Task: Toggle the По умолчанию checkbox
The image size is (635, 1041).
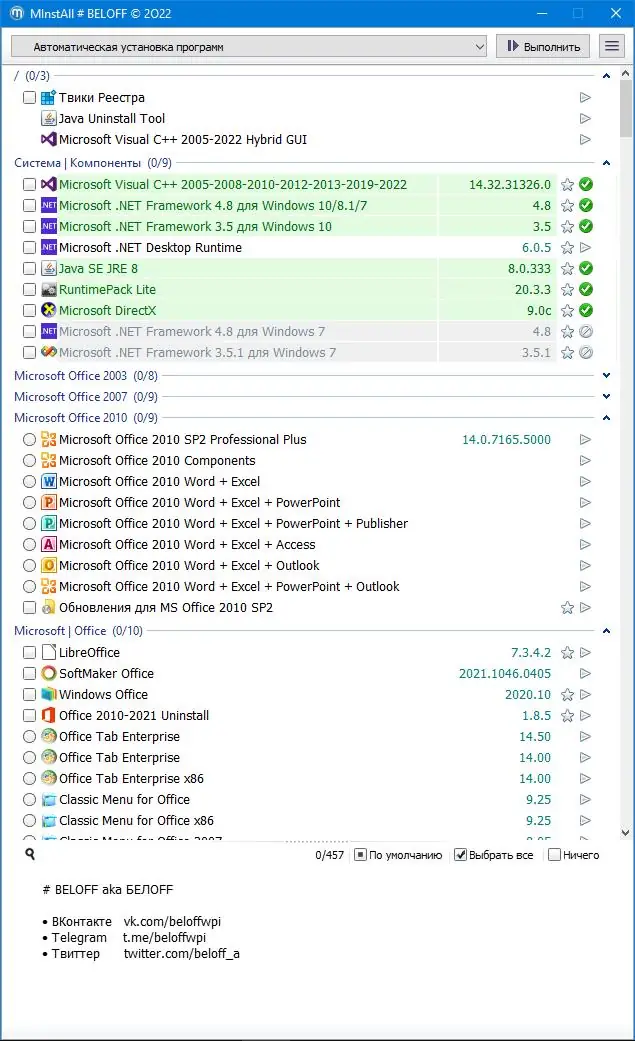Action: pyautogui.click(x=361, y=855)
